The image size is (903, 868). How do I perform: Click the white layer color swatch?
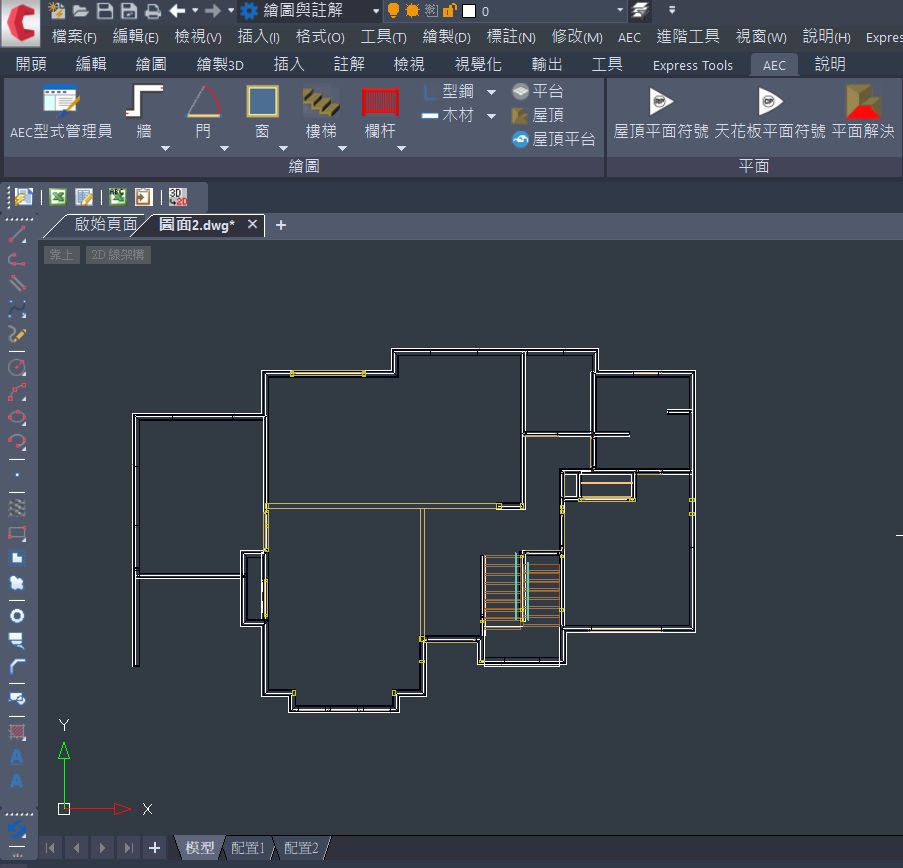(x=469, y=11)
